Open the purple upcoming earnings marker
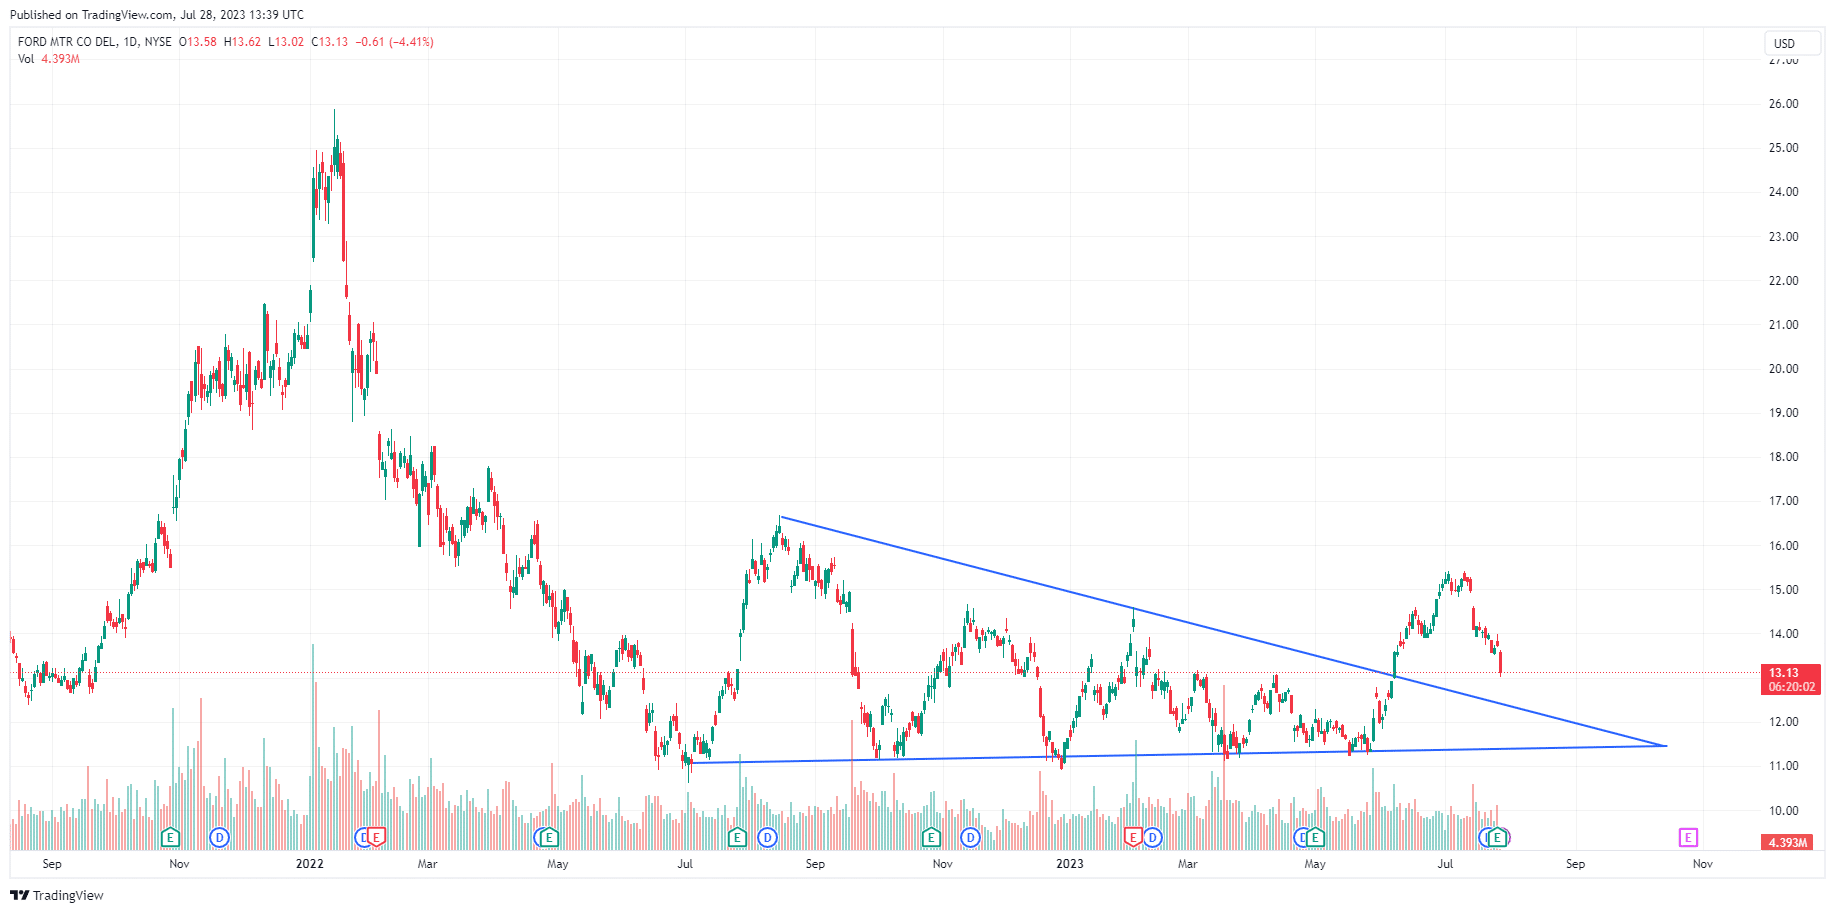Image resolution: width=1835 pixels, height=913 pixels. (1688, 837)
